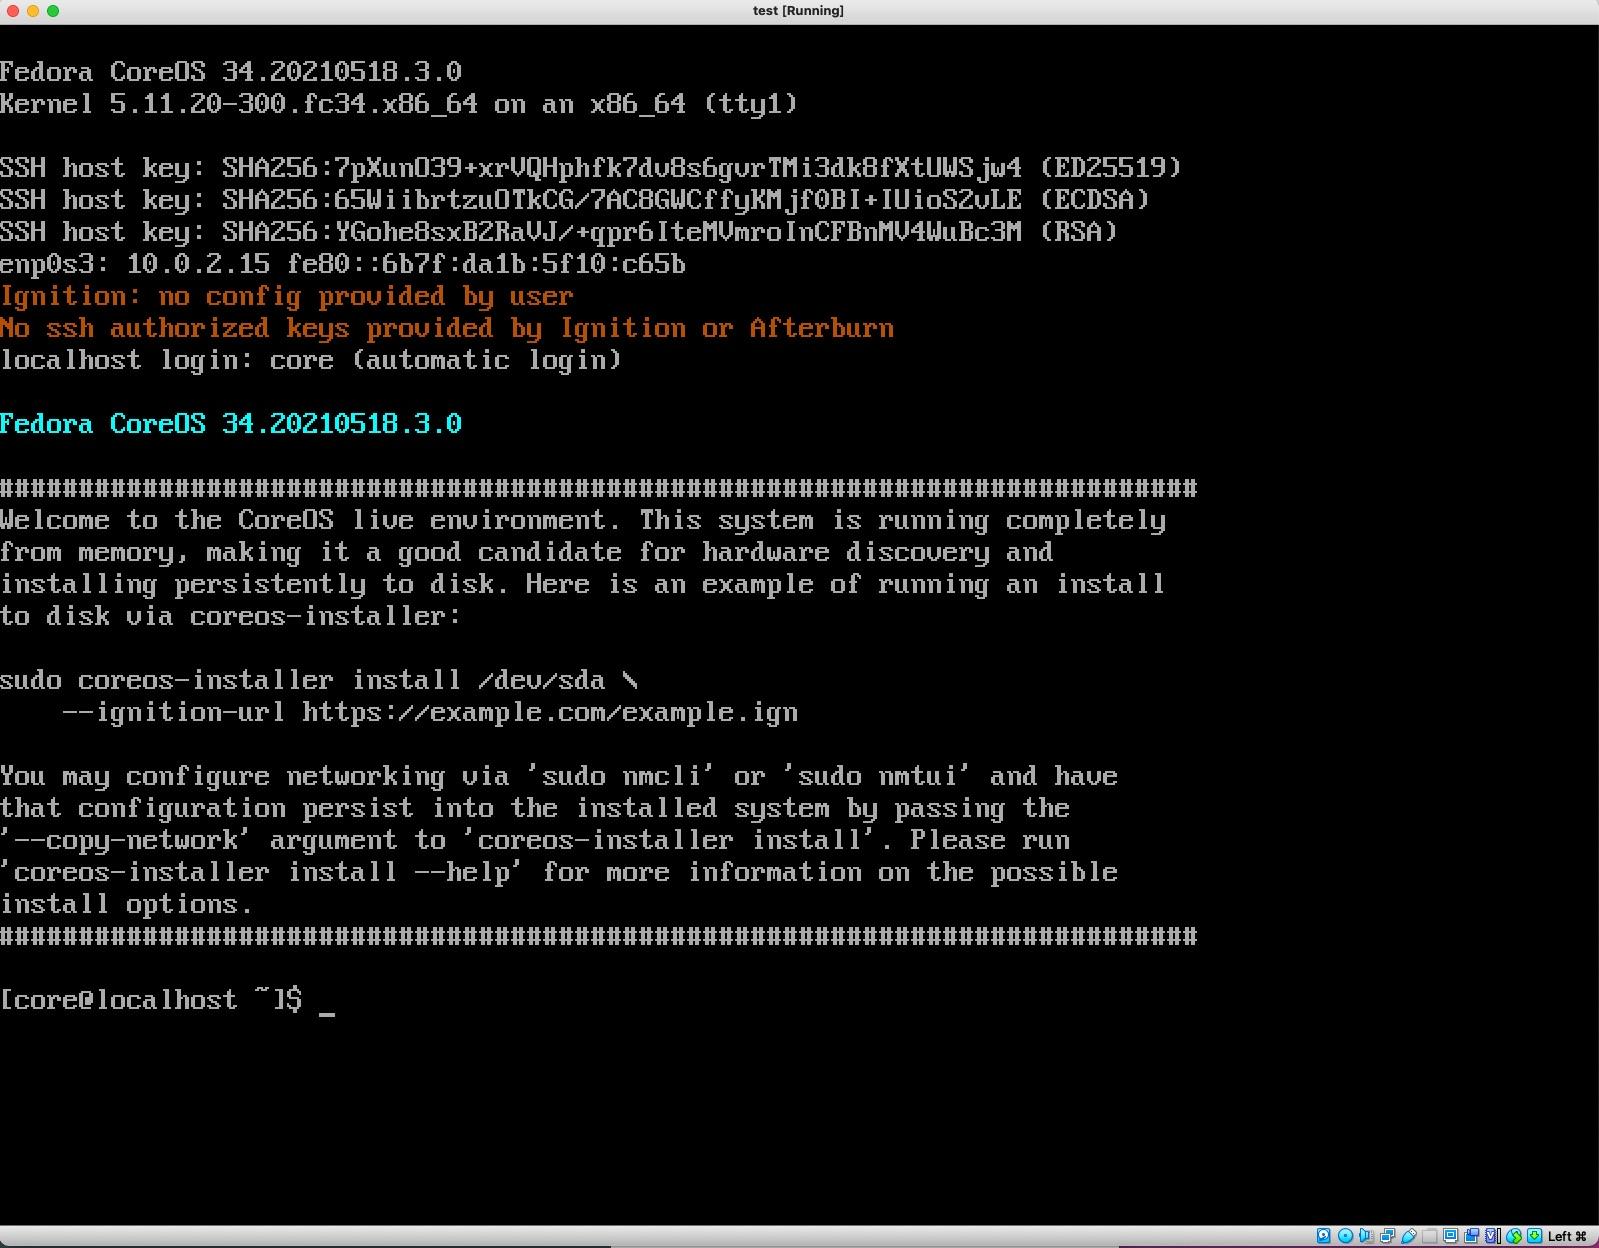Screen dimensions: 1599x1248
Task: Click the ECDSA SSH host key line
Action: 575,200
